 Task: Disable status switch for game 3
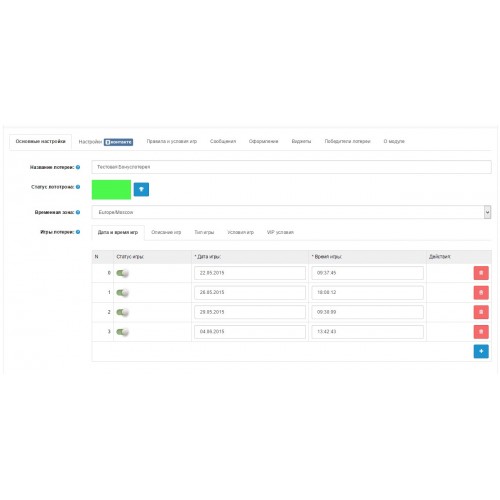(x=122, y=332)
